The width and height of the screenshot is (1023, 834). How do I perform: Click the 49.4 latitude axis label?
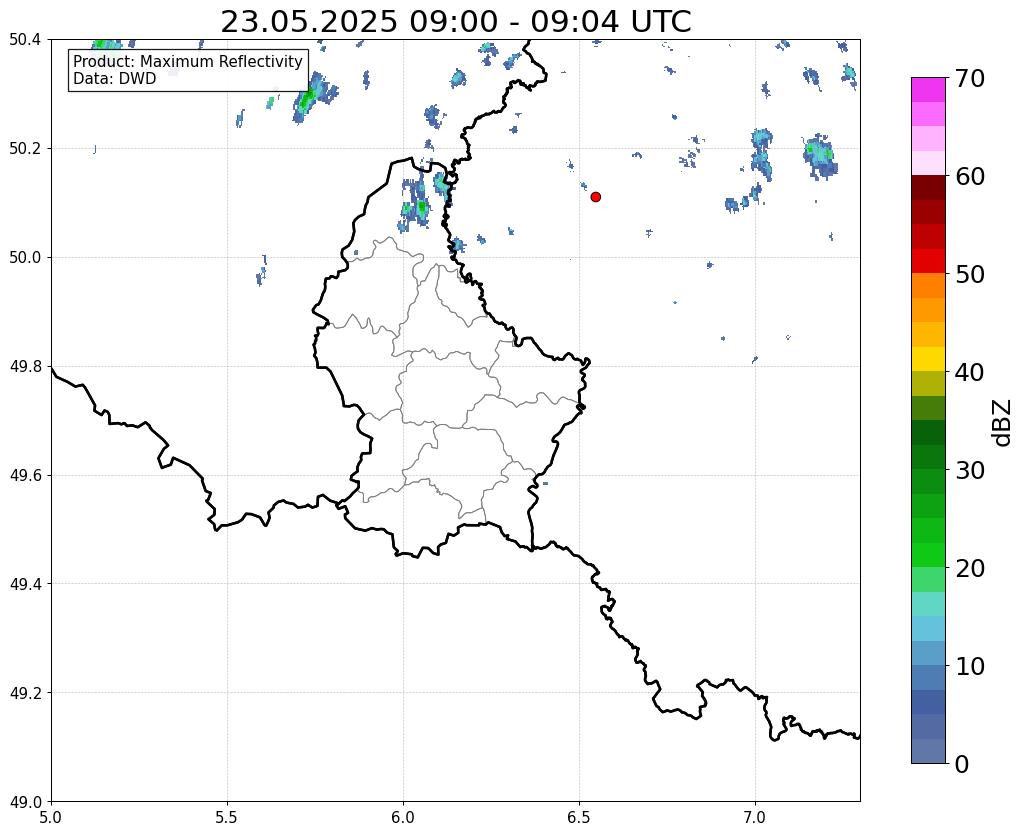pos(25,584)
